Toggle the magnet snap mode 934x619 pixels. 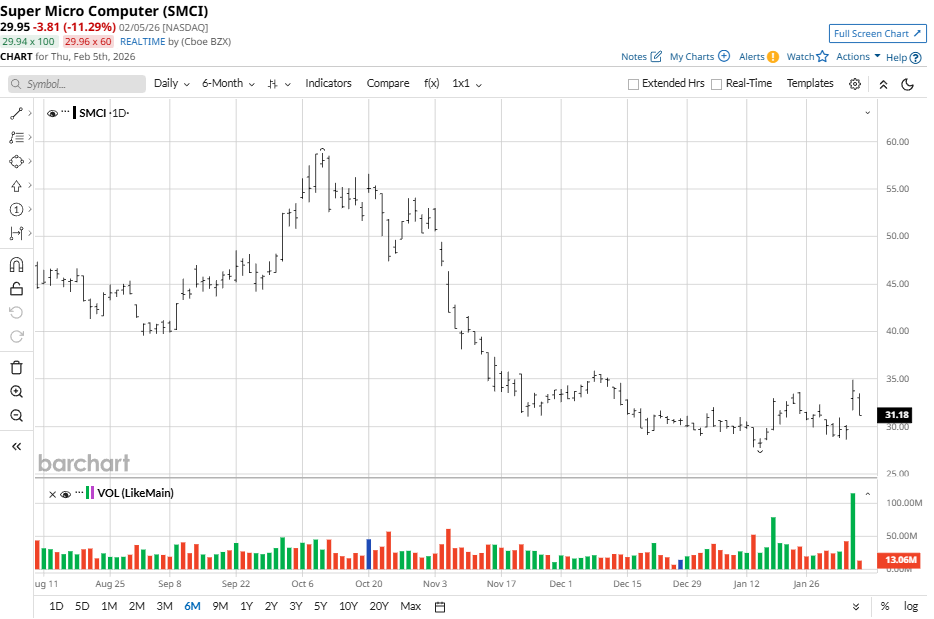point(16,265)
